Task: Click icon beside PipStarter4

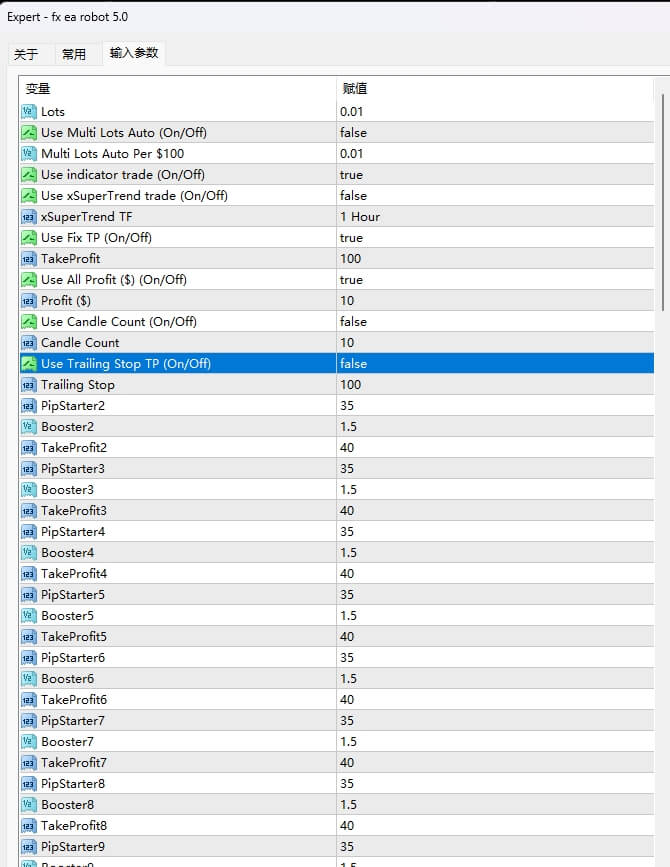Action: [x=29, y=532]
